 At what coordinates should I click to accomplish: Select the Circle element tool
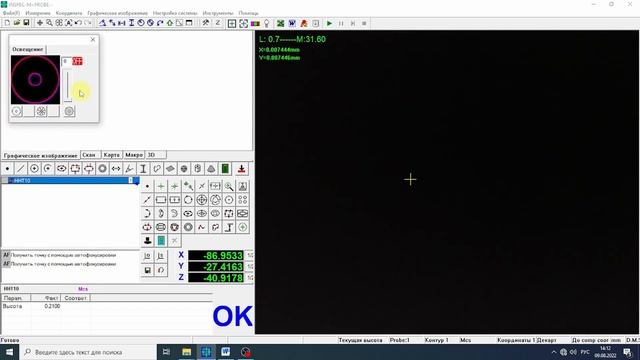click(x=34, y=169)
